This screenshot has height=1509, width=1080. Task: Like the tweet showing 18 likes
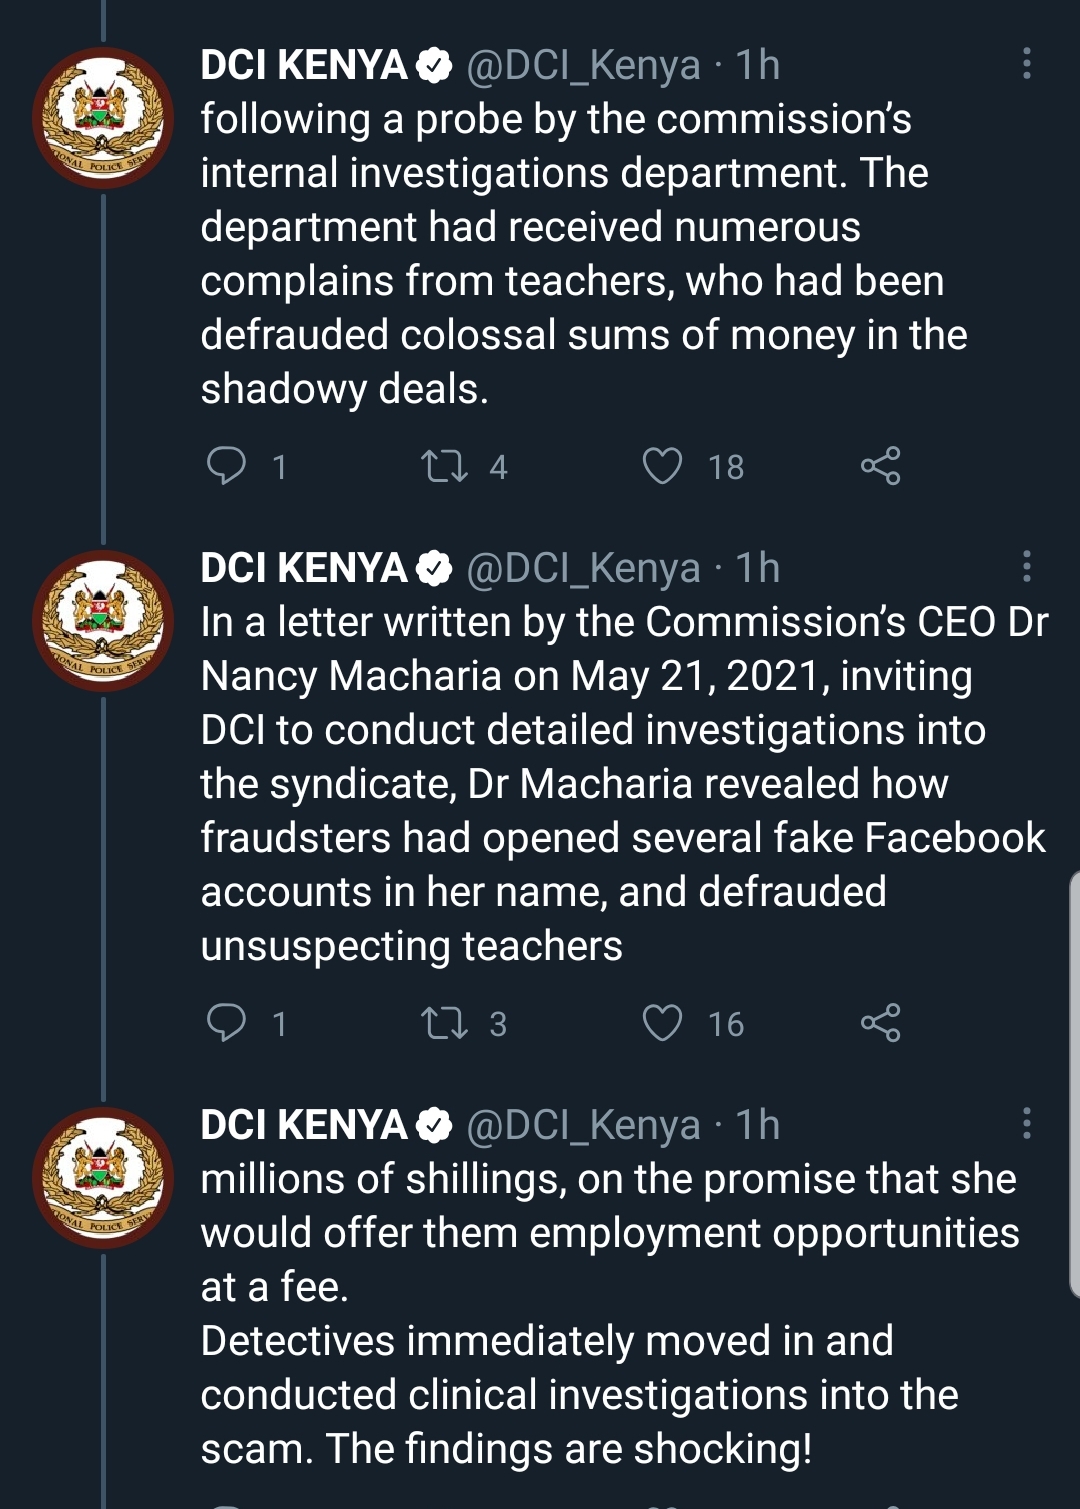[x=662, y=466]
